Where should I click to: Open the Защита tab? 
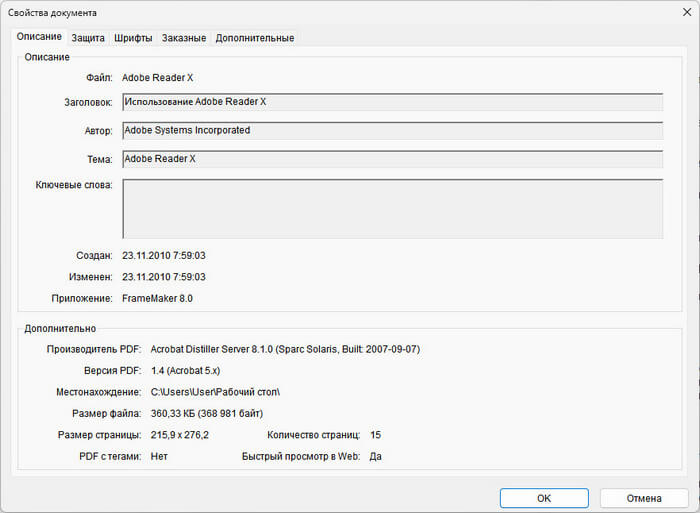[x=88, y=38]
